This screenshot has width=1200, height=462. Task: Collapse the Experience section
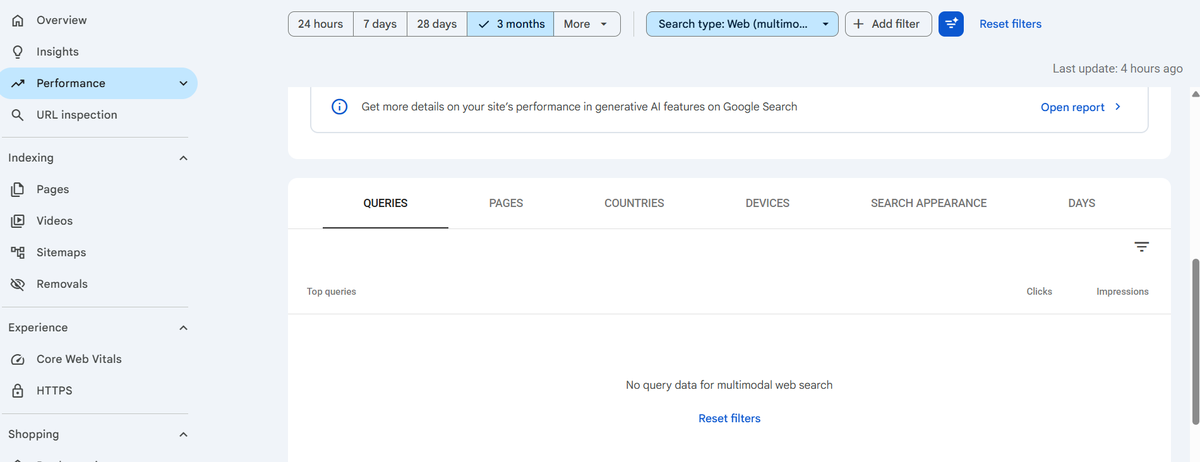click(183, 328)
